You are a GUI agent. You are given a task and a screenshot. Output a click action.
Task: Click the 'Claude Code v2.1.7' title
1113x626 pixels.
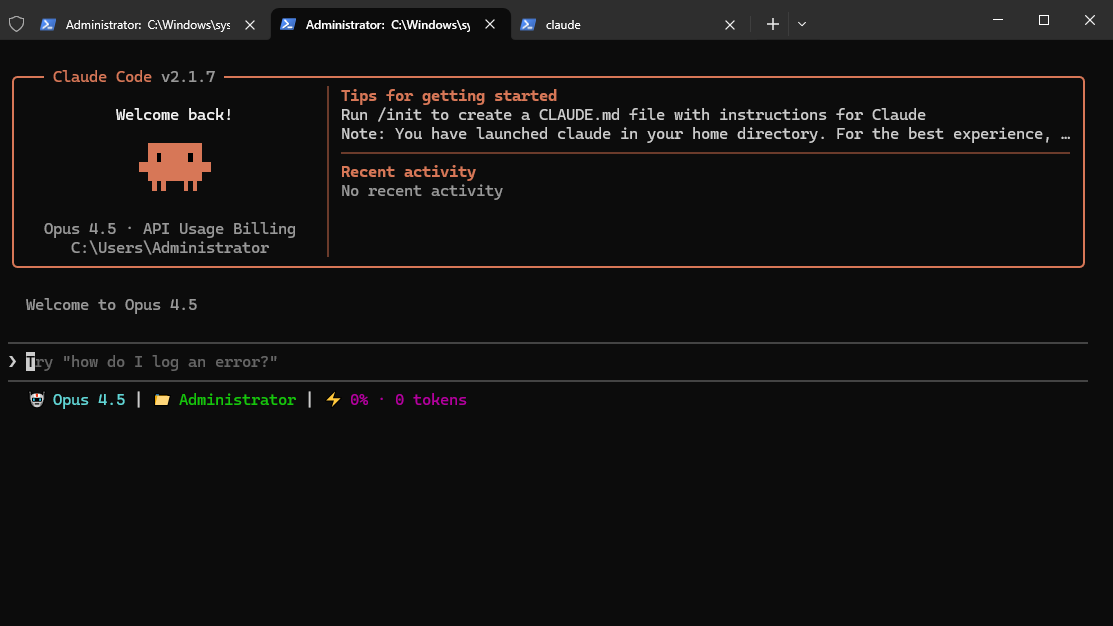[x=134, y=77]
